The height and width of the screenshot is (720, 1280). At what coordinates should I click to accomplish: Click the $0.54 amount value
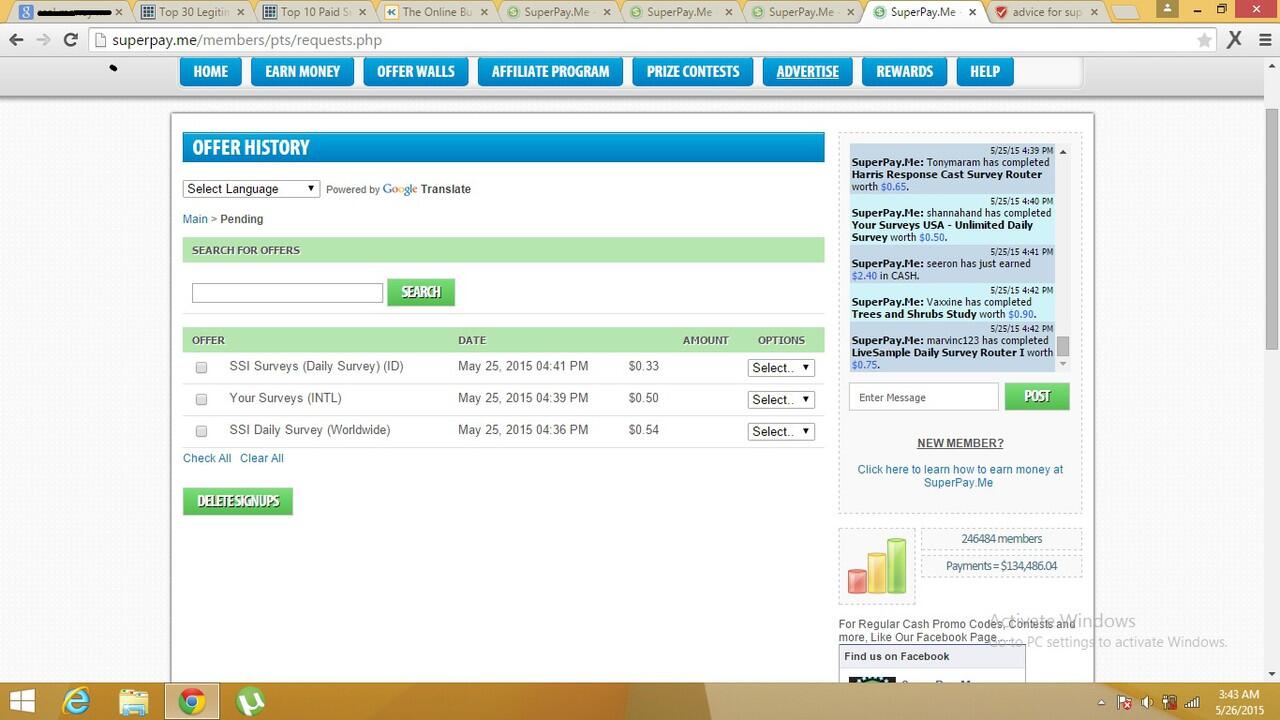[x=644, y=430]
